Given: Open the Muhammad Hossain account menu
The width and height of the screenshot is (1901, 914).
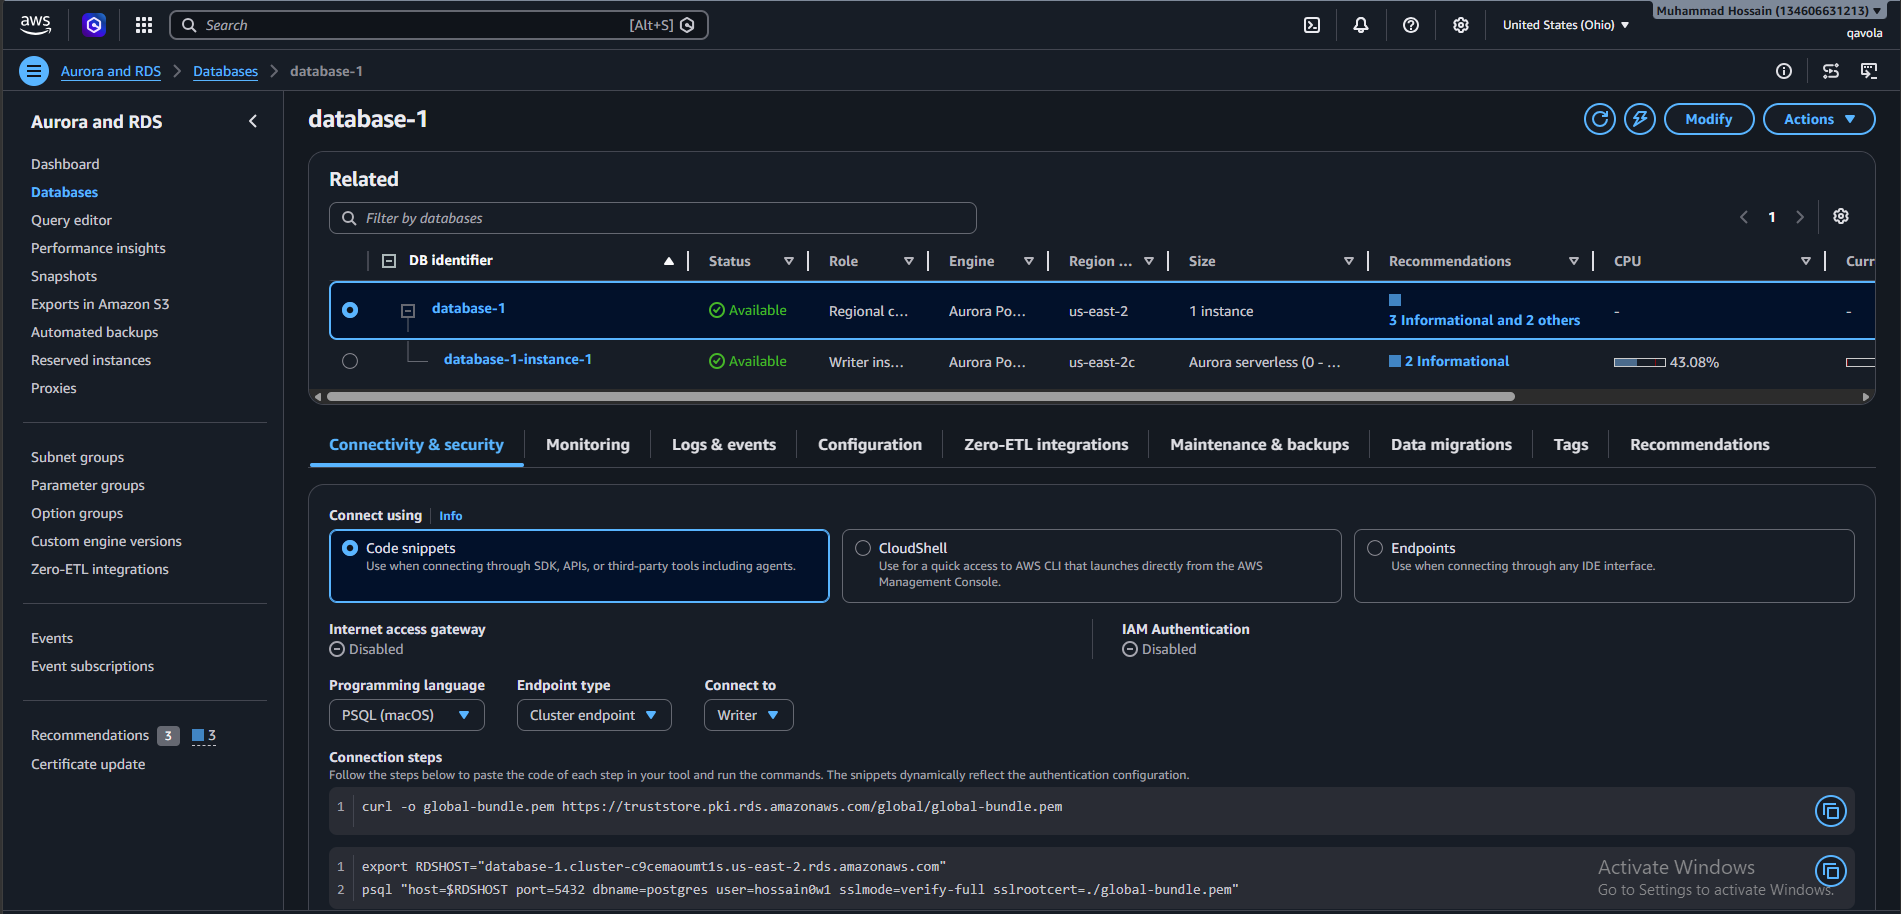Looking at the screenshot, I should (1768, 11).
